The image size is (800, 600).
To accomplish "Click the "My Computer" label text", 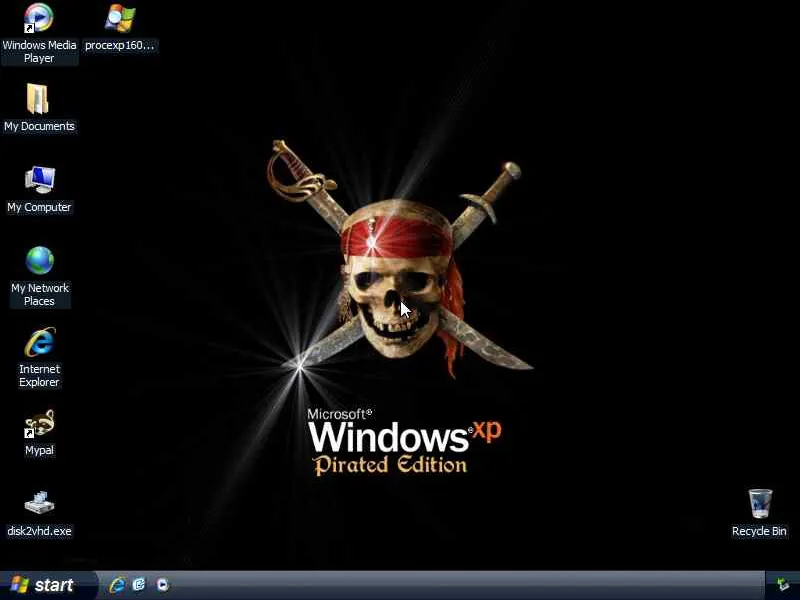I will [39, 207].
